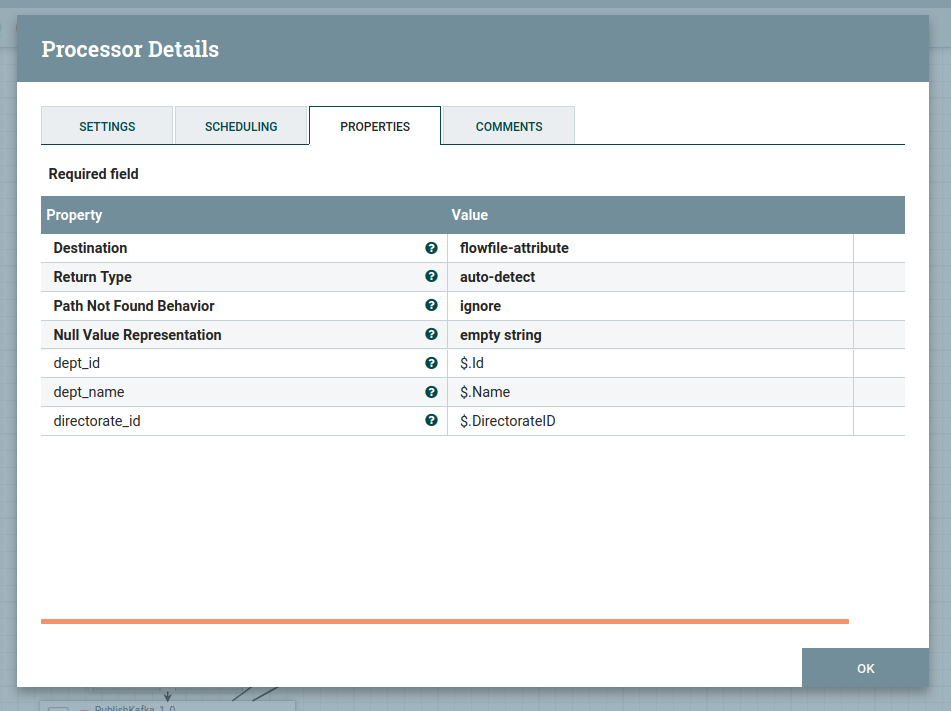This screenshot has height=711, width=951.
Task: Click help icon beside dept_name property
Action: [x=431, y=393]
